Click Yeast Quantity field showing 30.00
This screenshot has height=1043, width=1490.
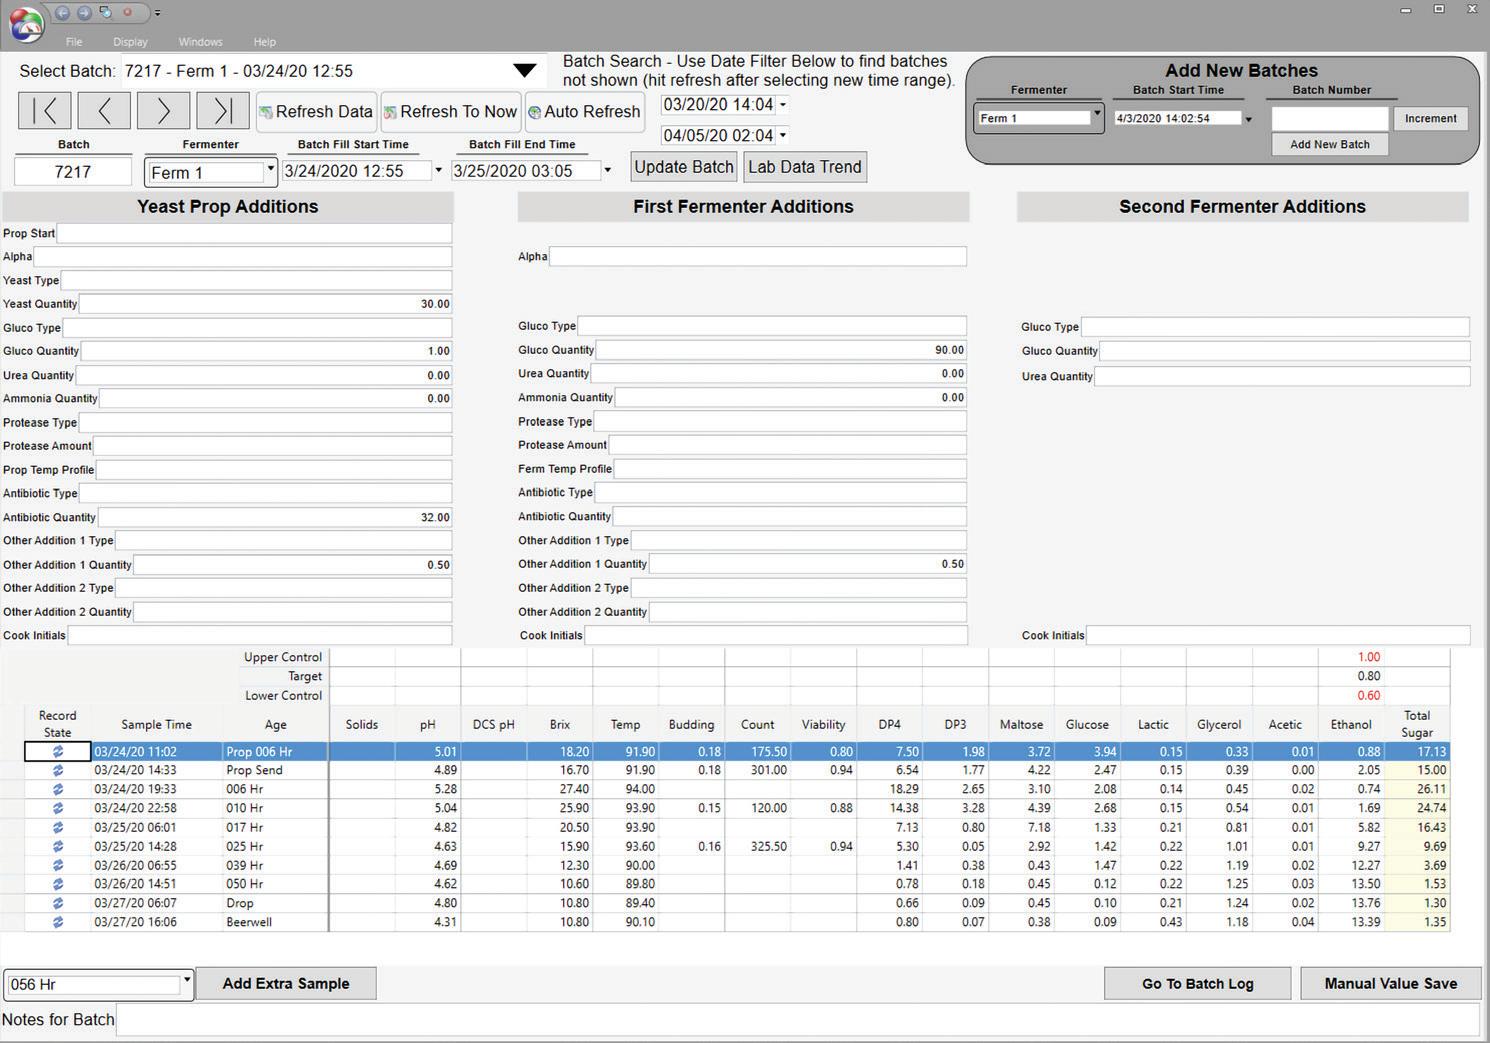point(265,304)
